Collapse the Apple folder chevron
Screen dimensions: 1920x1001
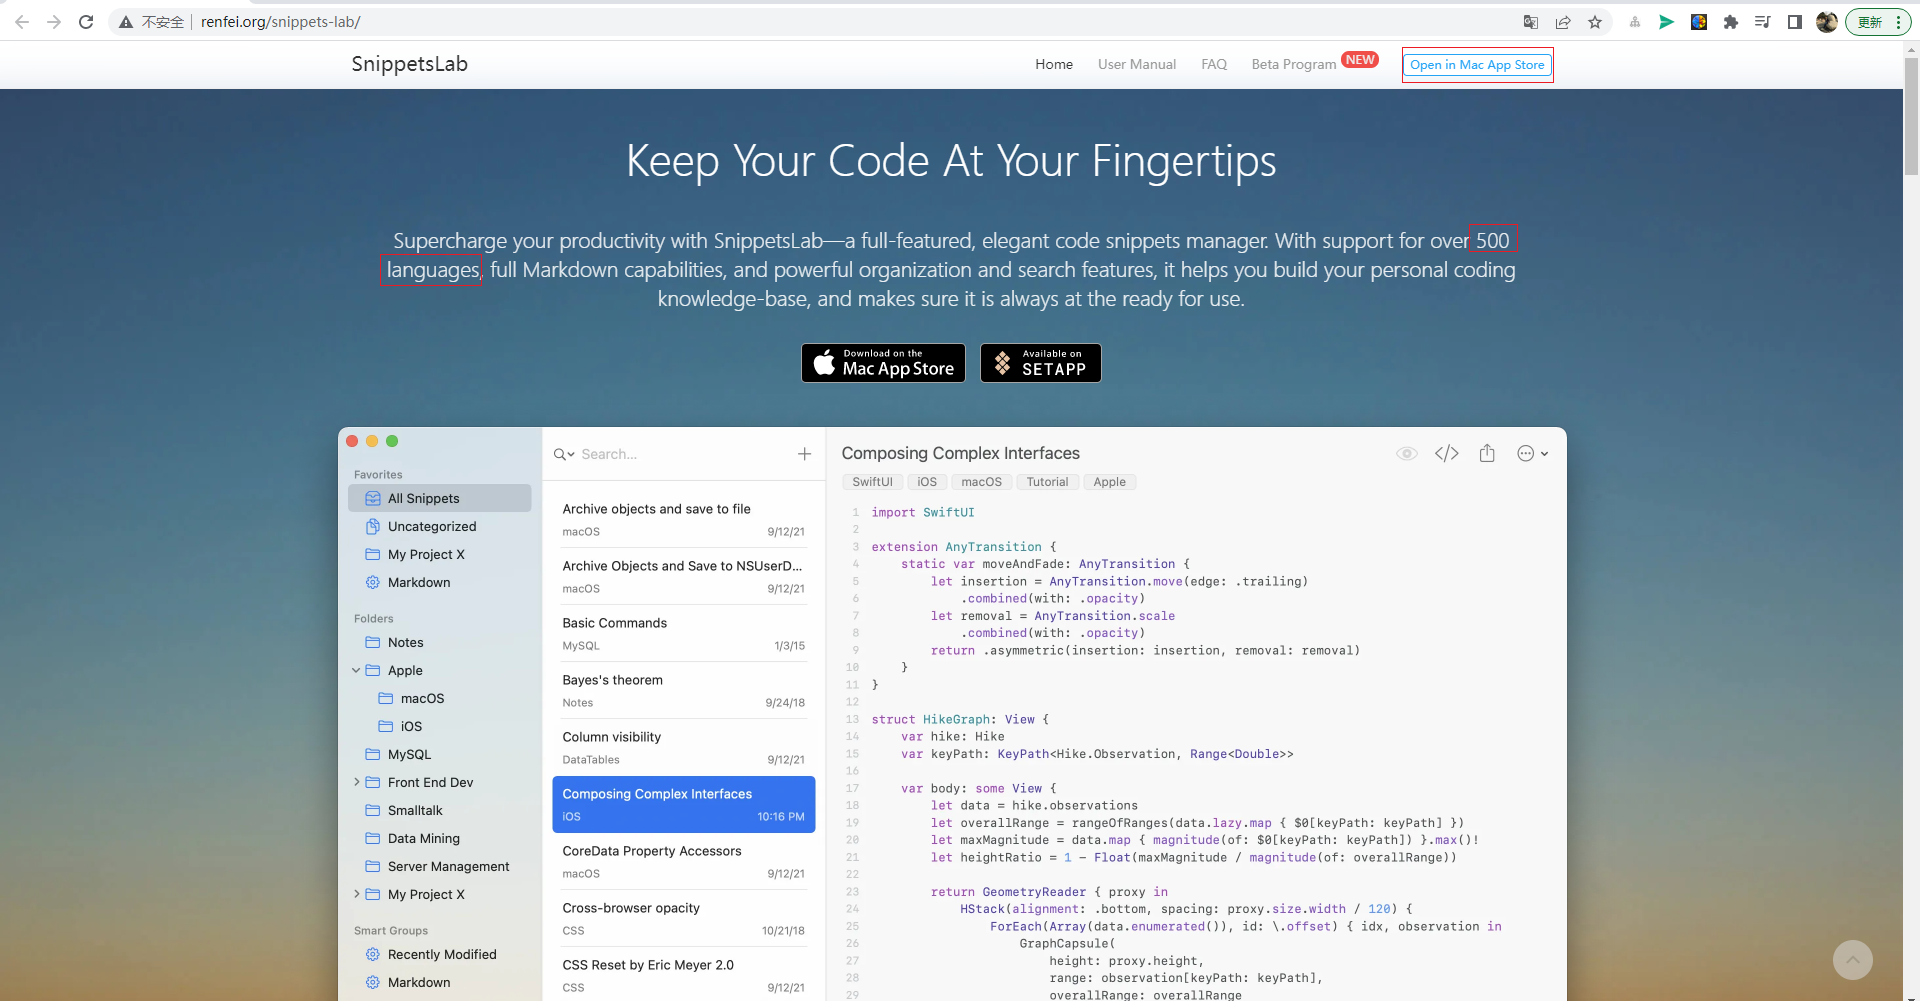pos(356,670)
